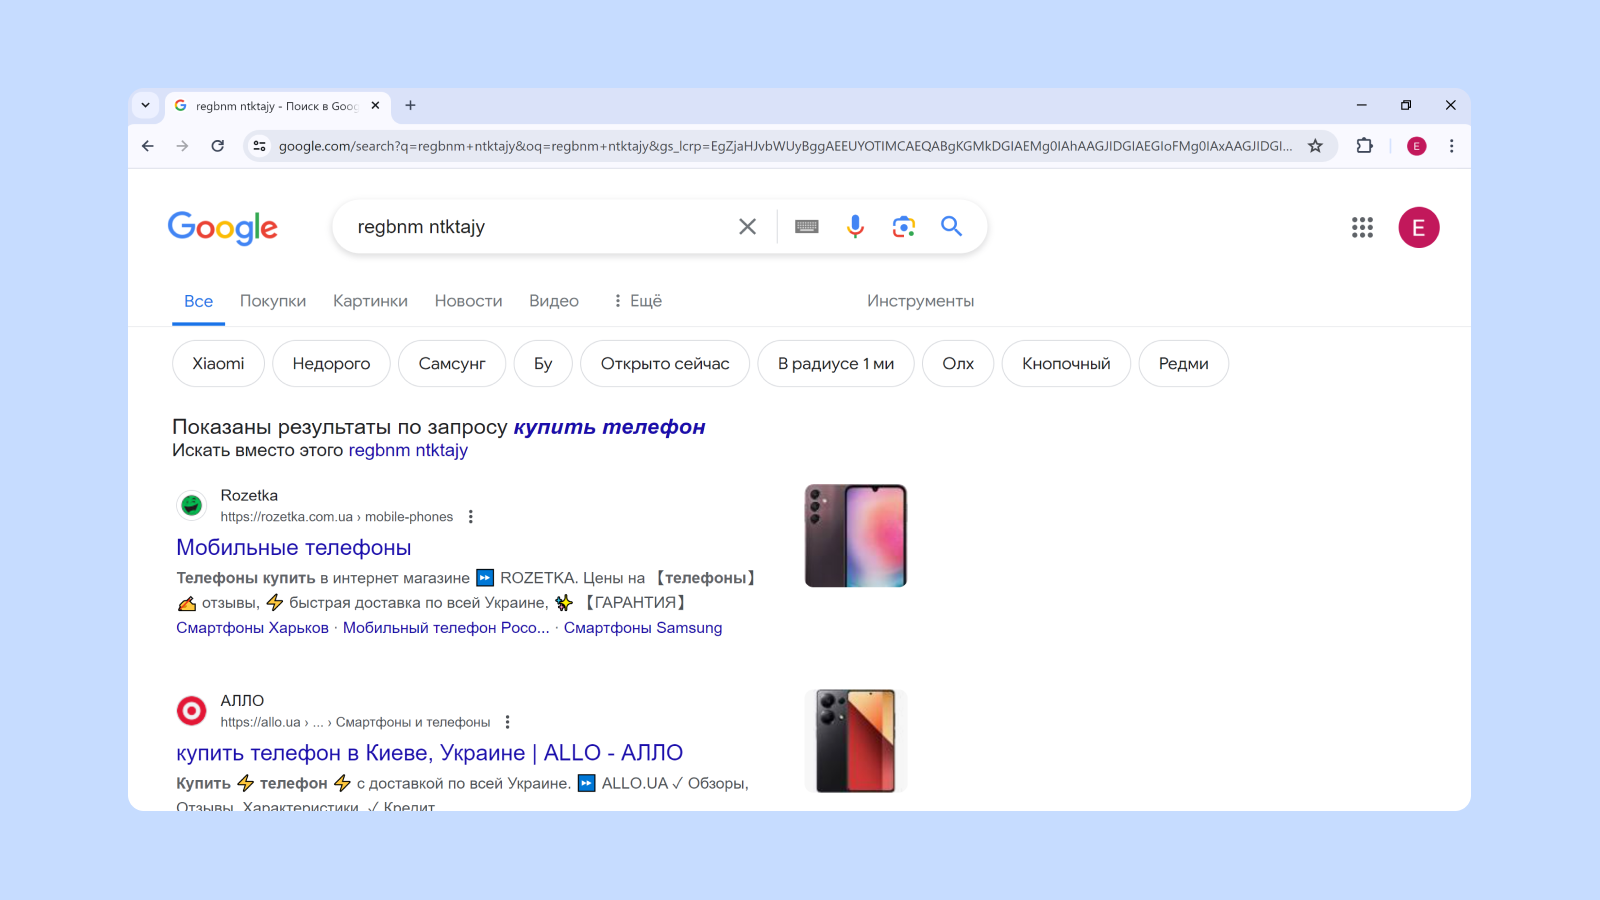Click the blue magnifier search button
1600x900 pixels.
click(951, 227)
